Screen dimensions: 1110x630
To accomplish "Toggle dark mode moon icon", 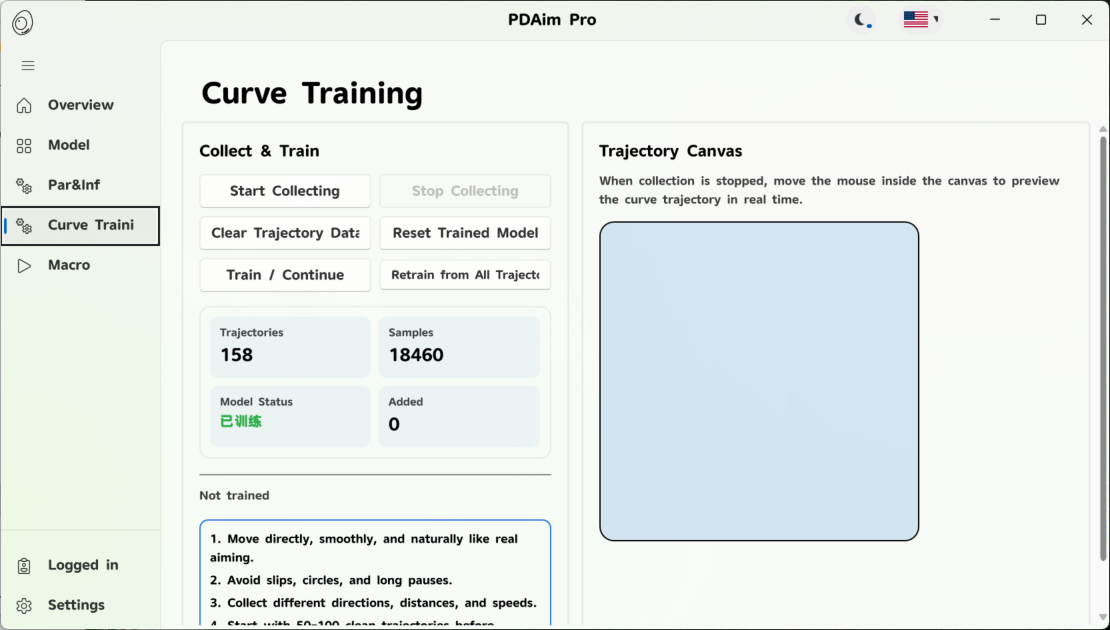I will coord(862,20).
